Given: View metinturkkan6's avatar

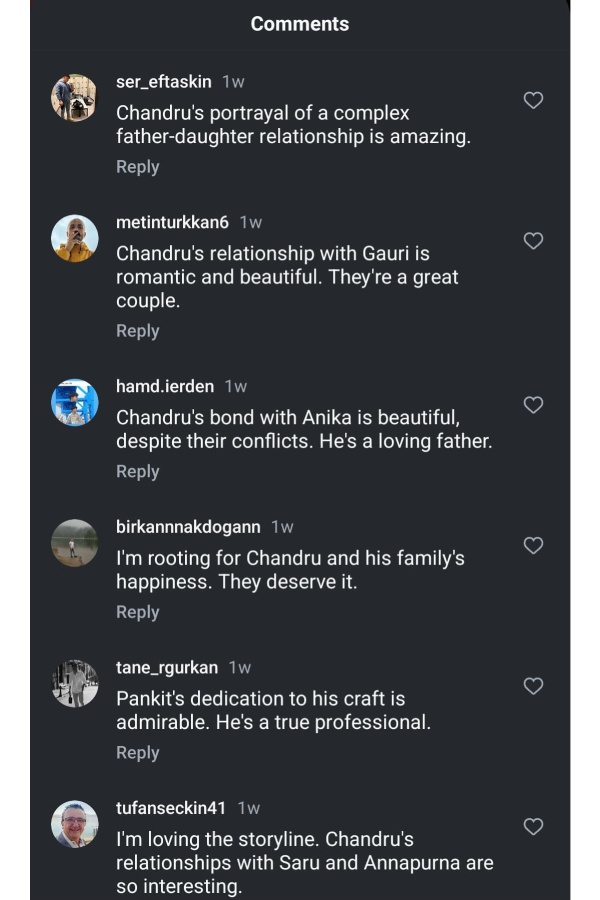Looking at the screenshot, I should tap(75, 238).
